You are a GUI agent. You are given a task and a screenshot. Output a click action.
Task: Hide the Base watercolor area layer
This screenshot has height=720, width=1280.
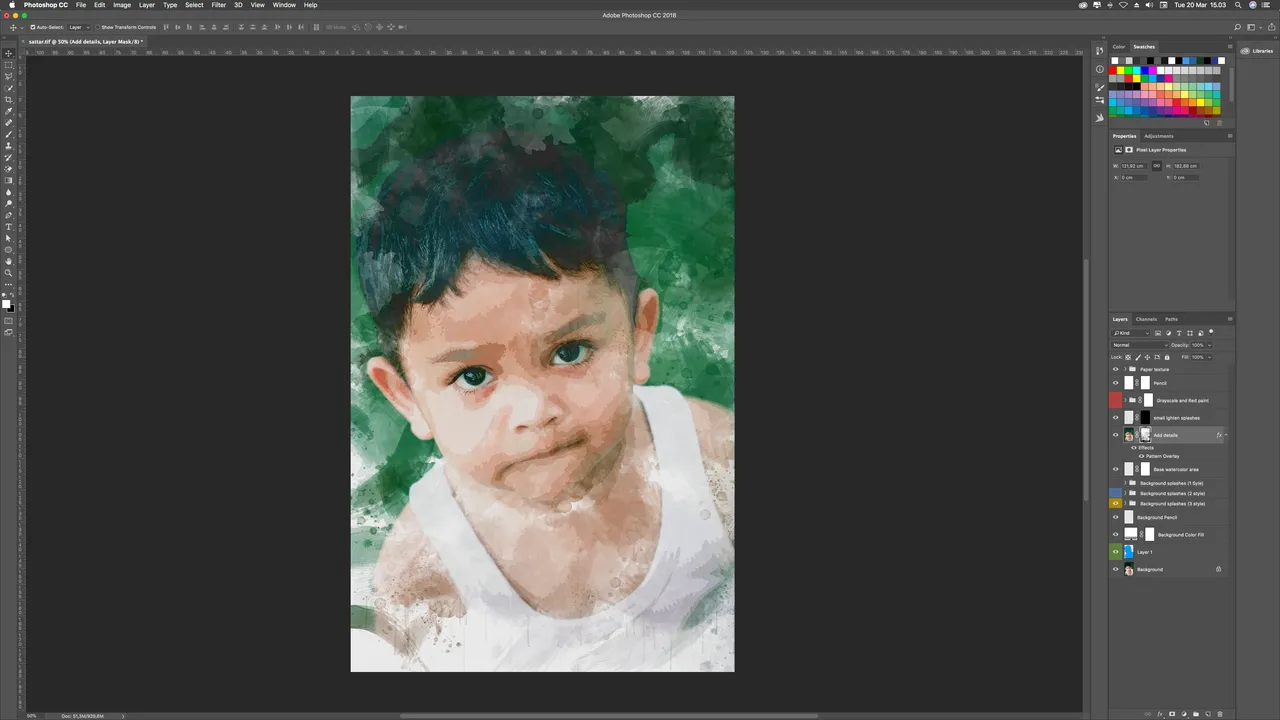pos(1116,469)
